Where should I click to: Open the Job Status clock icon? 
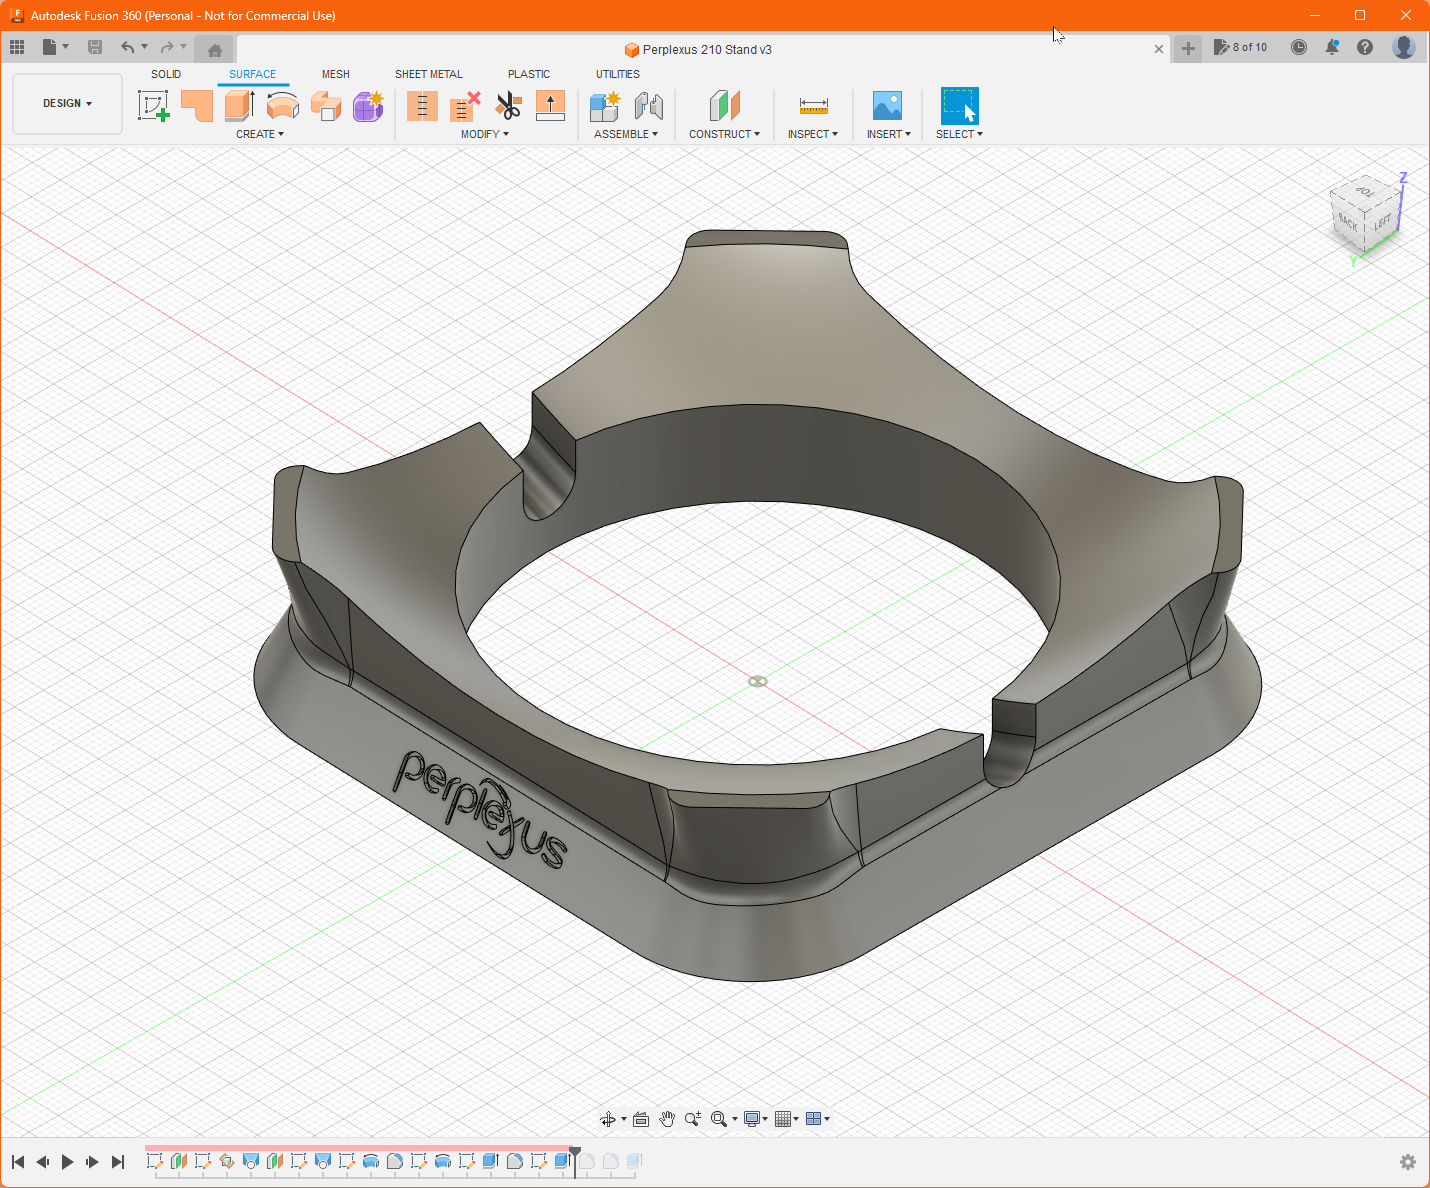point(1298,47)
